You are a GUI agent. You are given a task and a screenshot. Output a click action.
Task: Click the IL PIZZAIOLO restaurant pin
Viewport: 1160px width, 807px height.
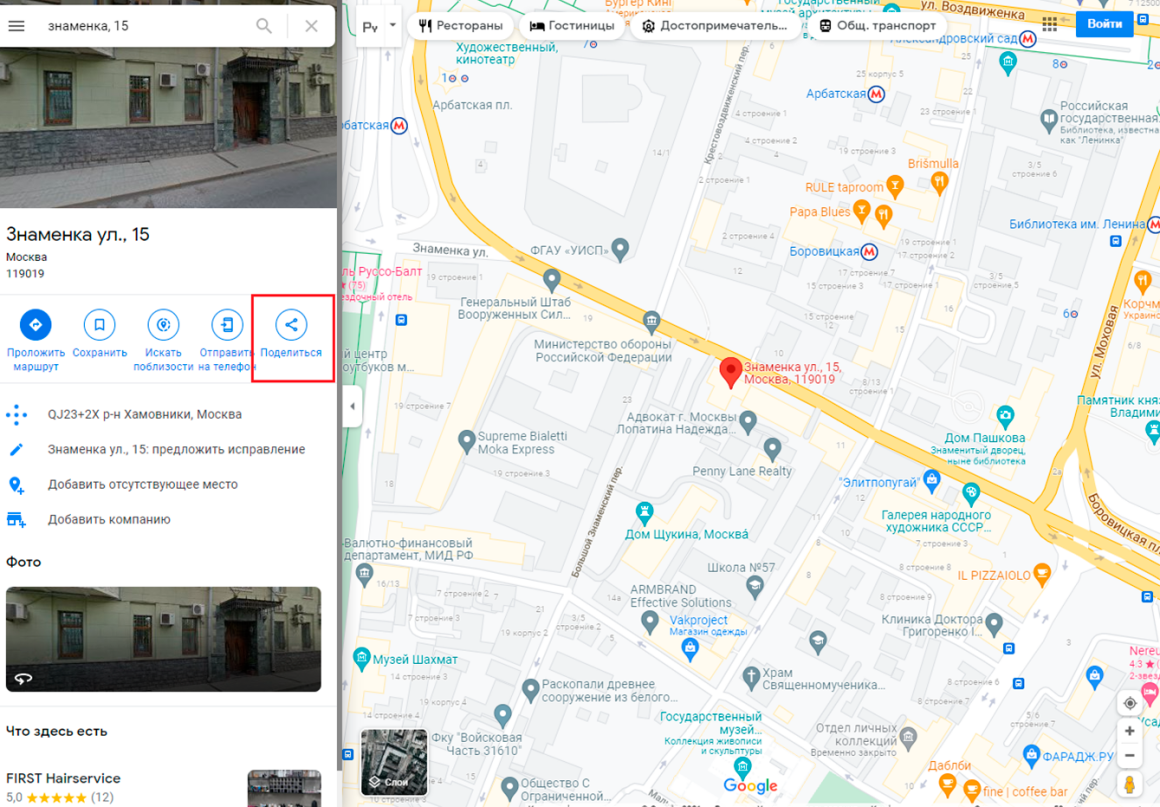tap(1042, 573)
